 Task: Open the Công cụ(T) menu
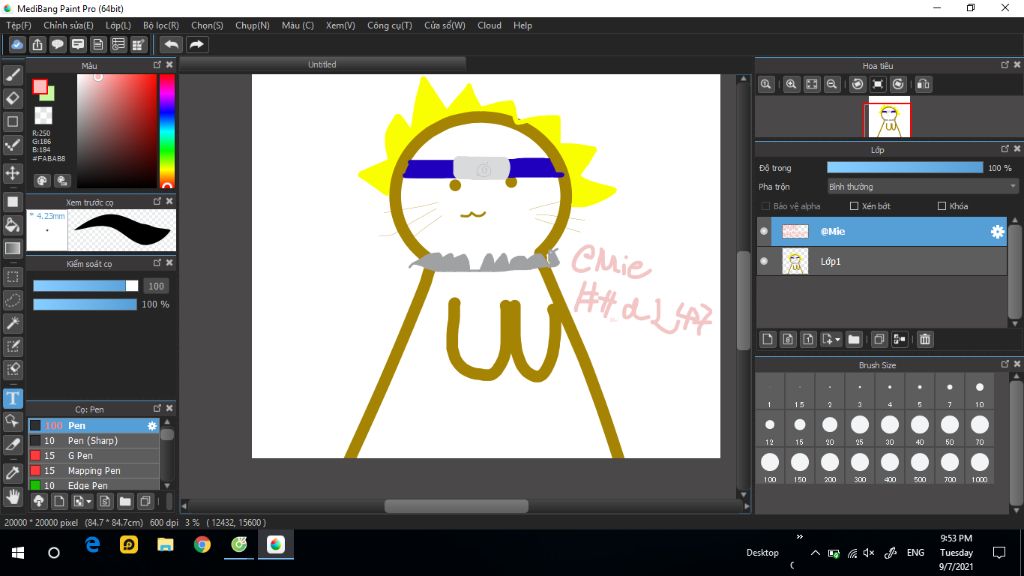tap(390, 25)
